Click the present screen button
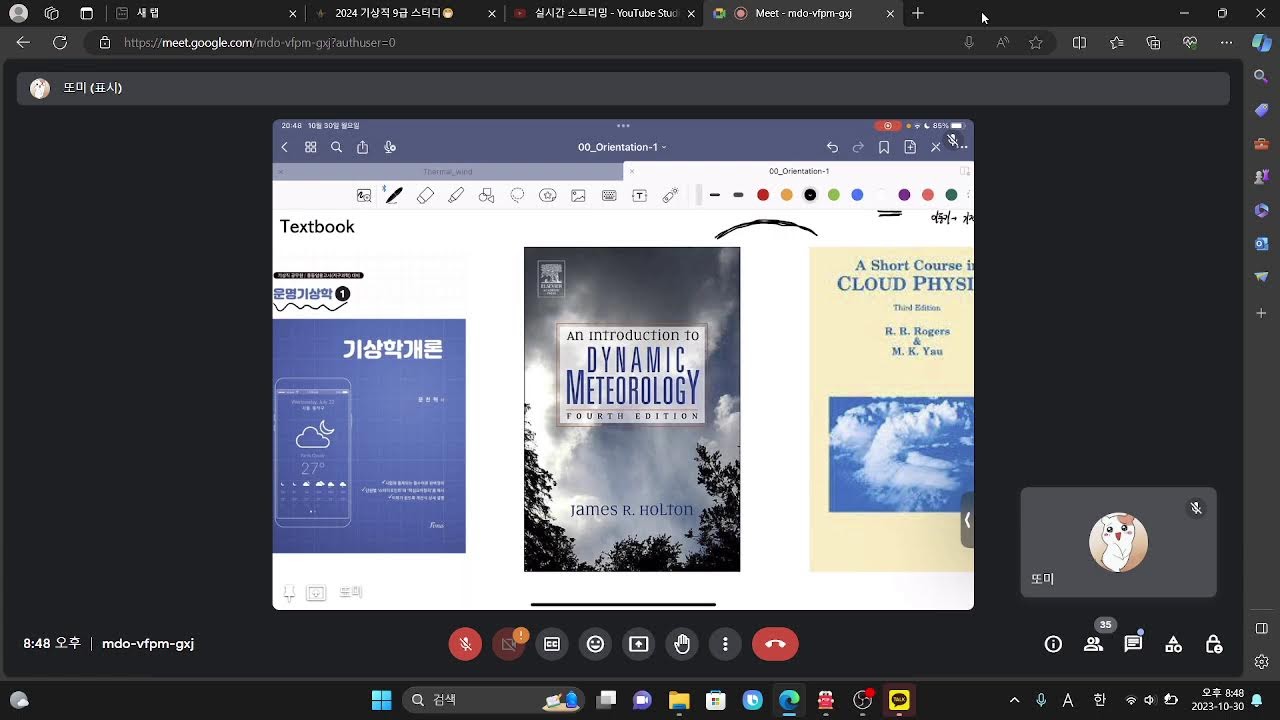The image size is (1280, 720). click(638, 644)
